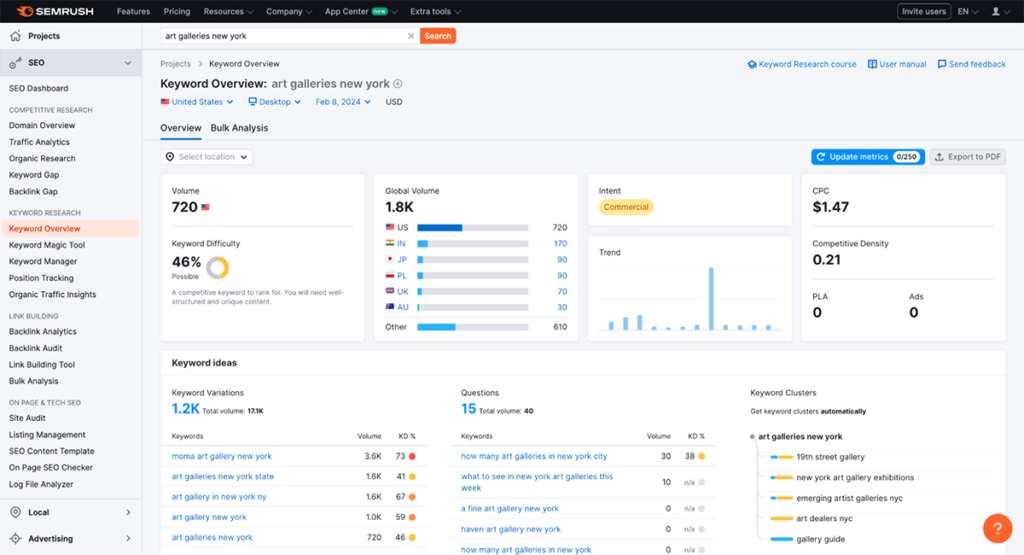The image size is (1024, 555).
Task: Expand the Local sidebar section
Action: point(128,513)
